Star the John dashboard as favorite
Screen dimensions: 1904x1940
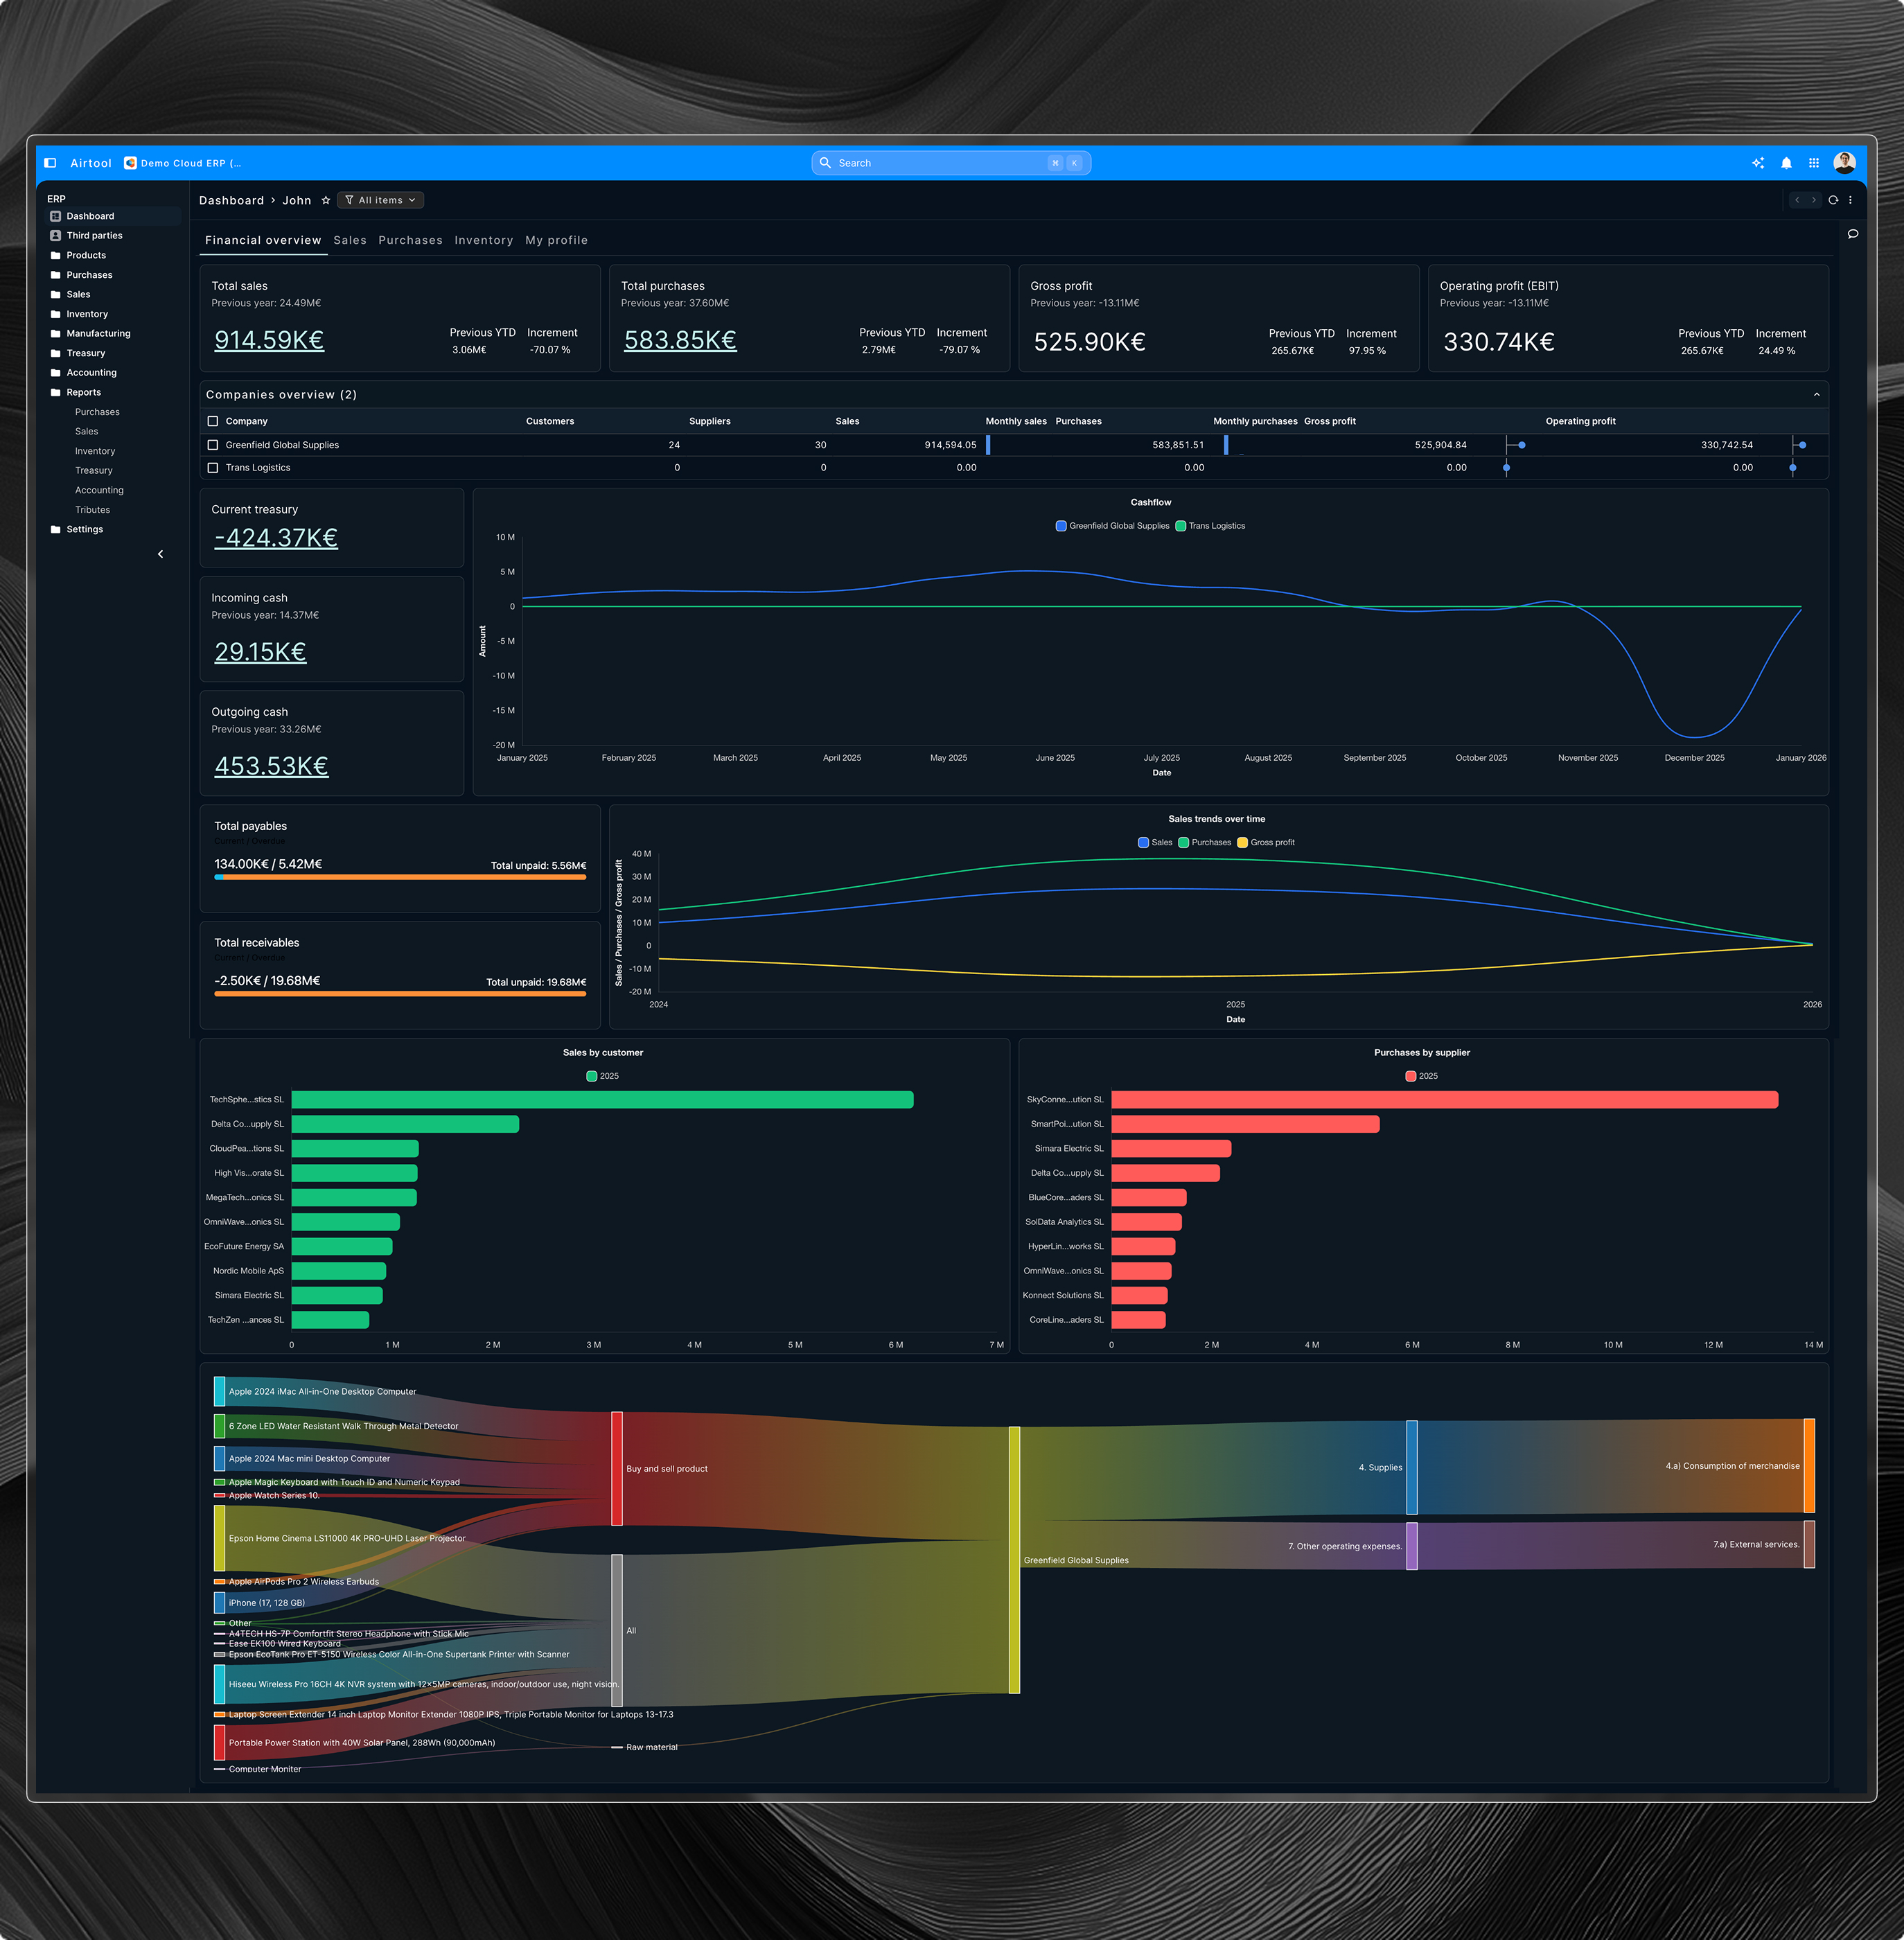coord(326,200)
